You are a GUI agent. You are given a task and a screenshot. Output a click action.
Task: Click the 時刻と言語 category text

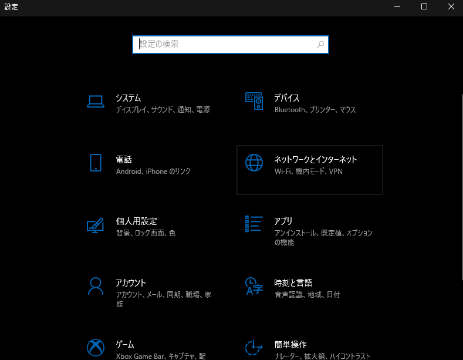click(x=293, y=283)
